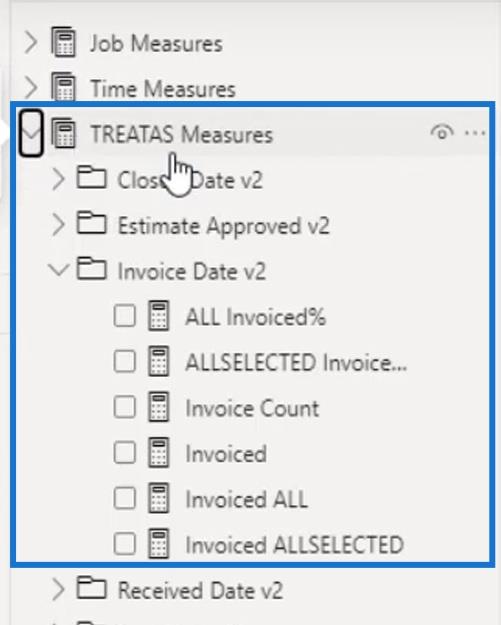
Task: Click the Estimate Approved v2 folder icon
Action: coord(92,223)
